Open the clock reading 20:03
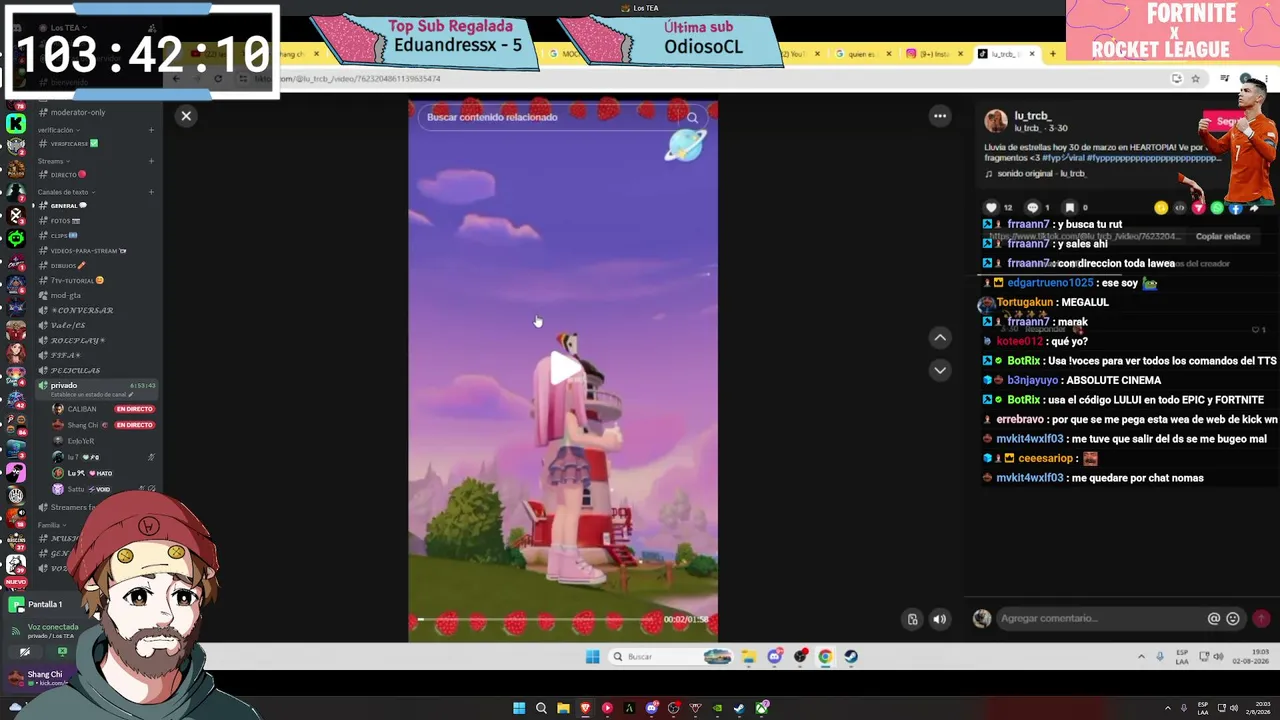Viewport: 1280px width, 720px height. point(1257,709)
